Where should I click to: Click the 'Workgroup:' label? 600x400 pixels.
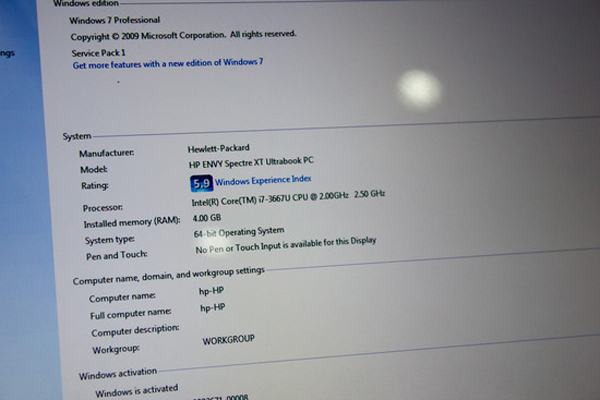tap(116, 349)
